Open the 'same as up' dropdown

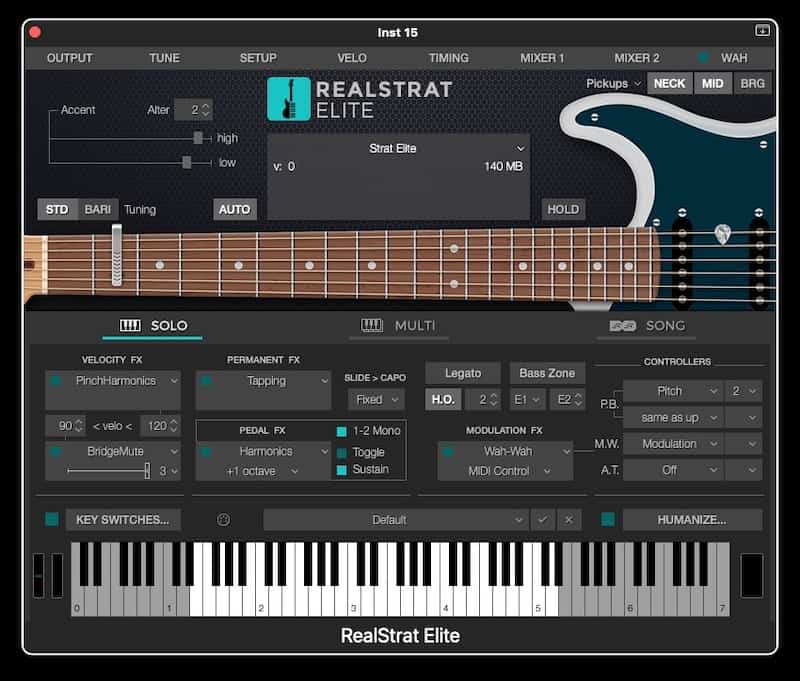coord(672,418)
